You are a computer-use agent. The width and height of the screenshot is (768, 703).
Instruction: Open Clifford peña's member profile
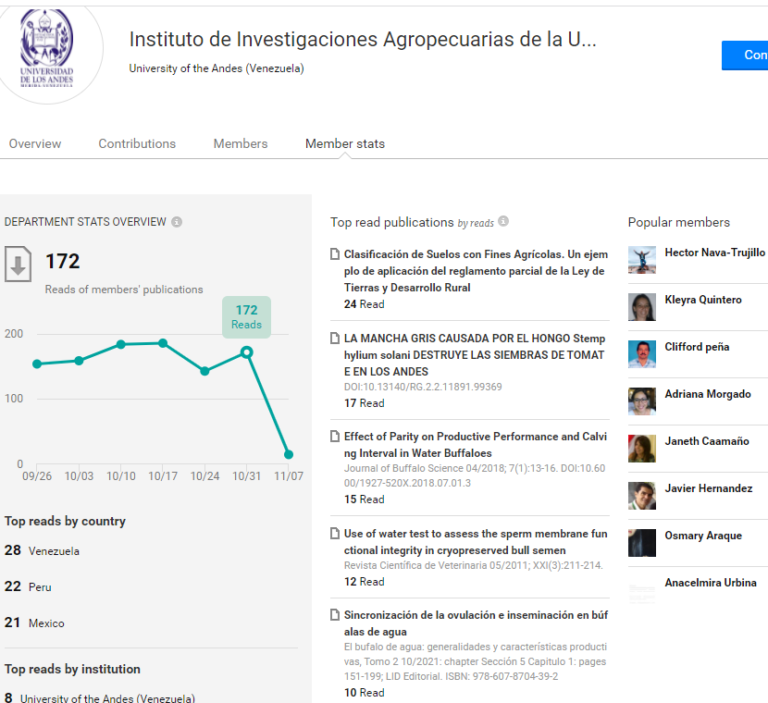coord(696,347)
